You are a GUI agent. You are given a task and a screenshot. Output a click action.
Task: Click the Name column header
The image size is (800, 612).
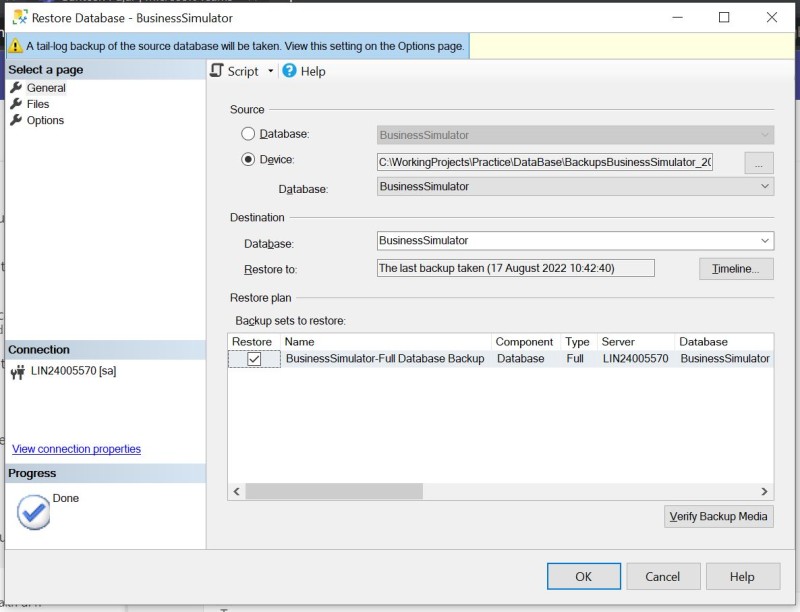(385, 342)
